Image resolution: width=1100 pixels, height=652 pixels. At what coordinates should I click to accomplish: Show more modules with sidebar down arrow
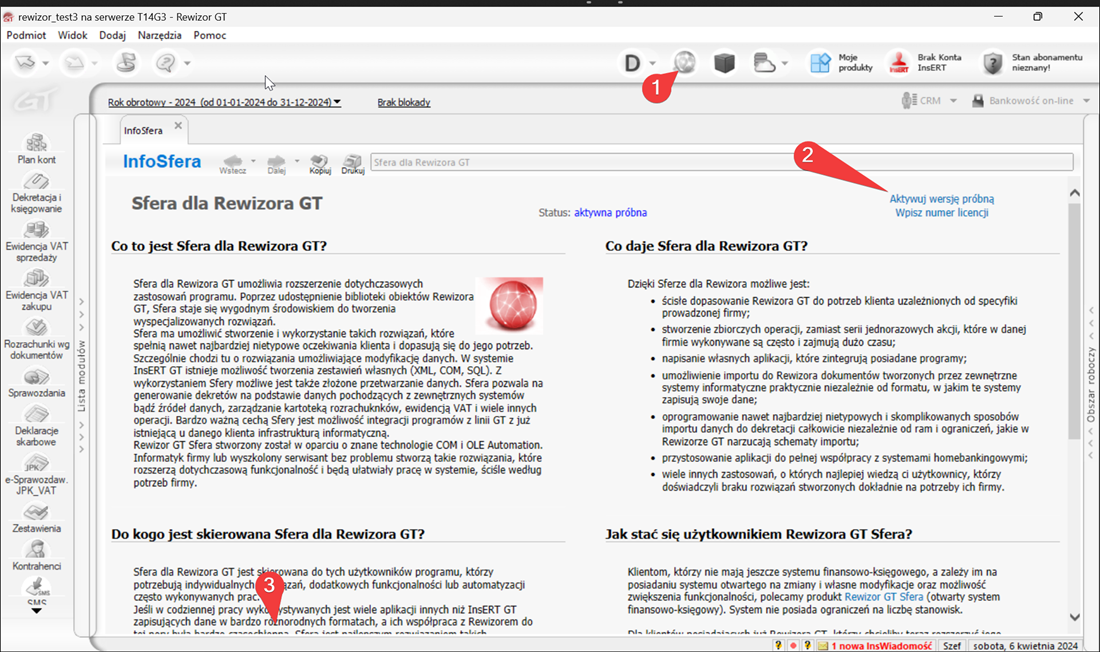[36, 611]
